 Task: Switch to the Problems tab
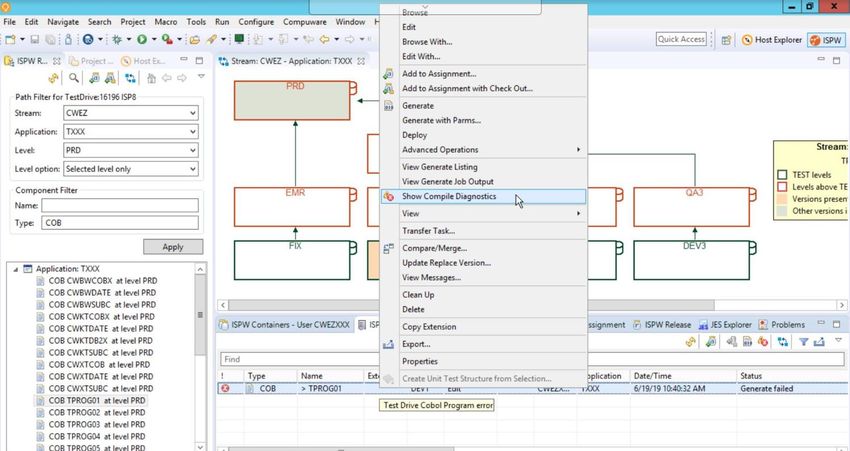coord(781,325)
